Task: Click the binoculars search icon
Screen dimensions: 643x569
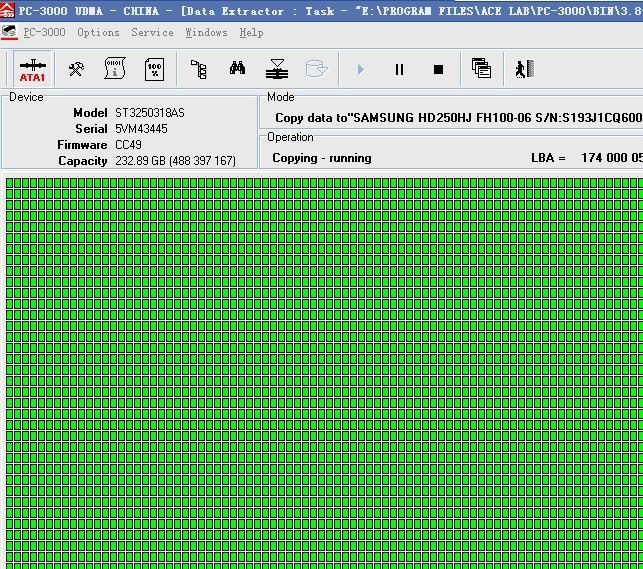Action: [237, 69]
